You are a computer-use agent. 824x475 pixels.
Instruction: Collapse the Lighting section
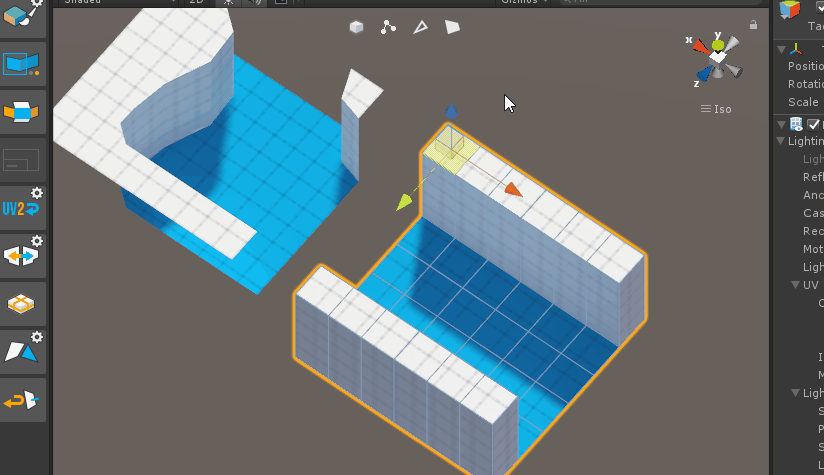[x=781, y=141]
